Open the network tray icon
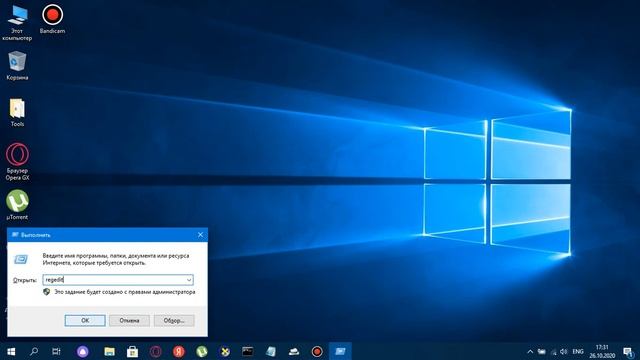Screen dimensions: 640x360 tap(553, 352)
